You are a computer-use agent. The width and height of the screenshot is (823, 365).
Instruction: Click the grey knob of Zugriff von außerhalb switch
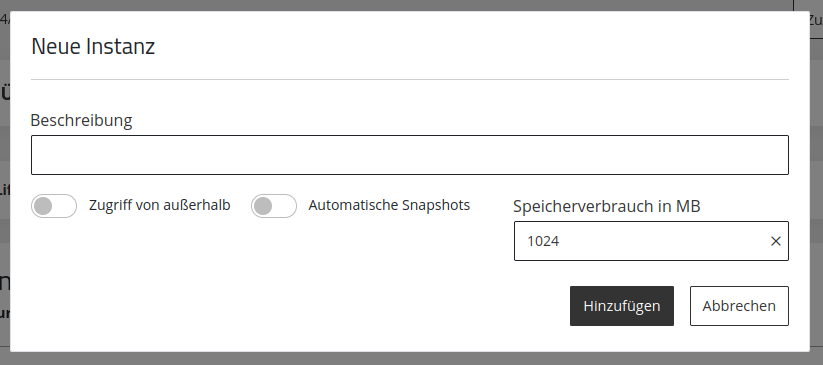tap(43, 206)
